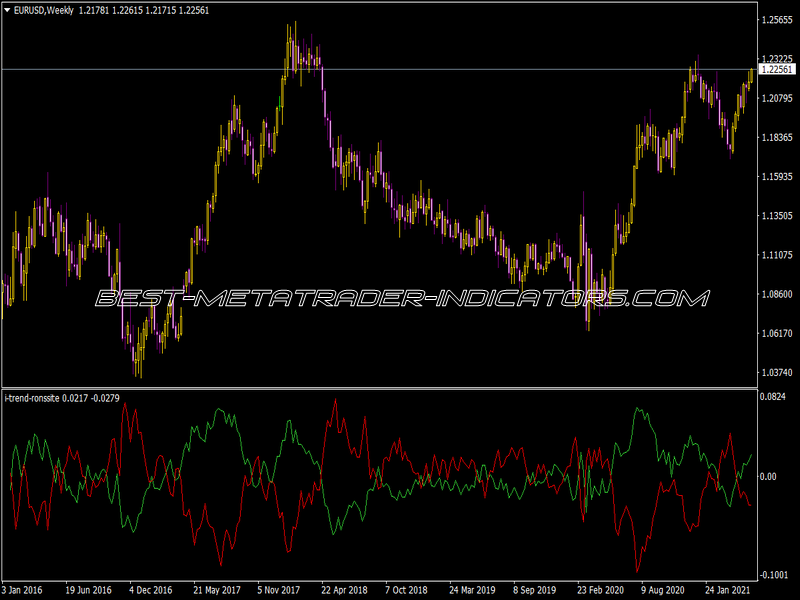800x600 pixels.
Task: Click the 22 Apr 2018 date label
Action: coord(344,590)
